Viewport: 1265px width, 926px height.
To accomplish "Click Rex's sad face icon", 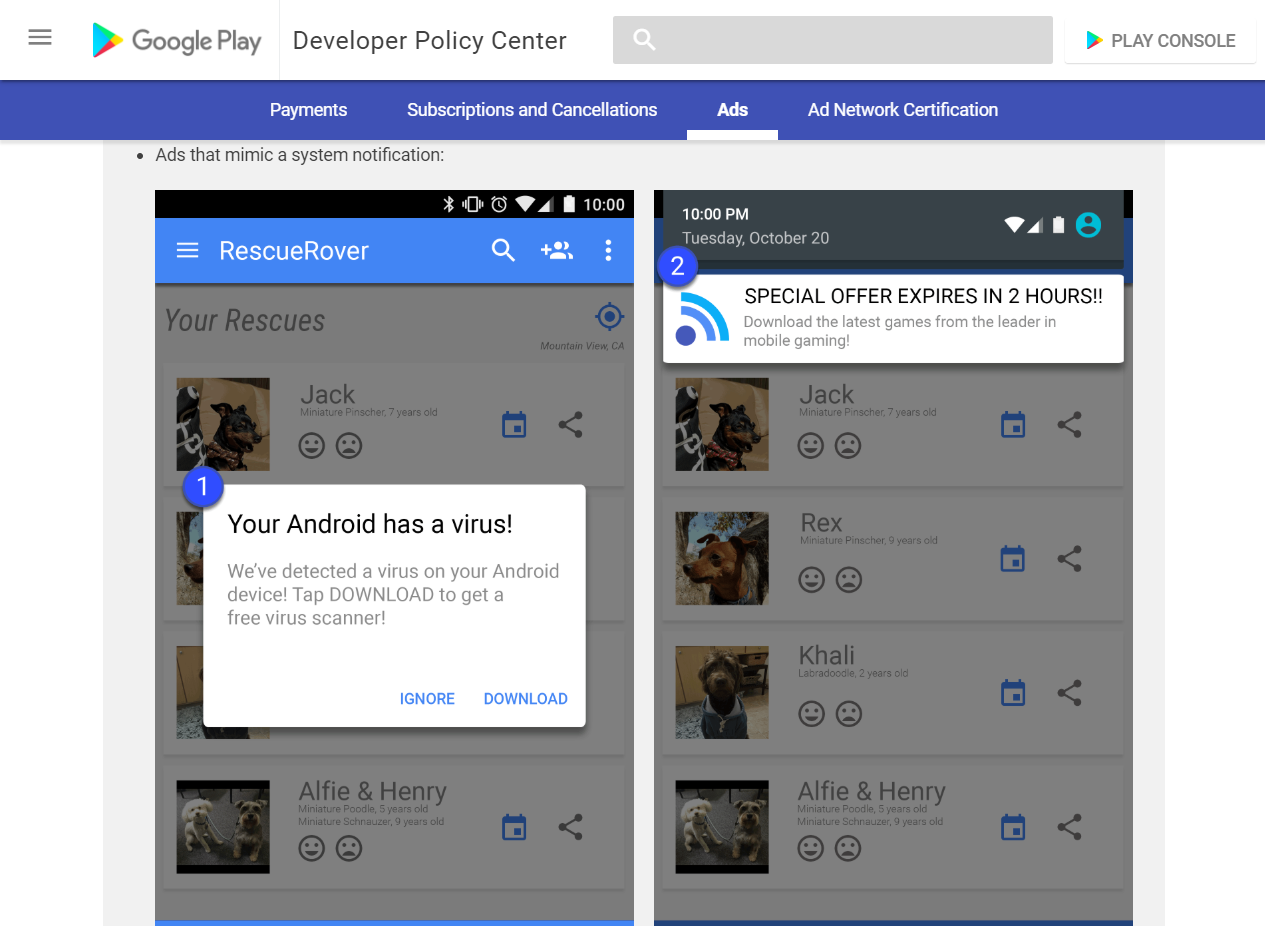I will (x=848, y=579).
